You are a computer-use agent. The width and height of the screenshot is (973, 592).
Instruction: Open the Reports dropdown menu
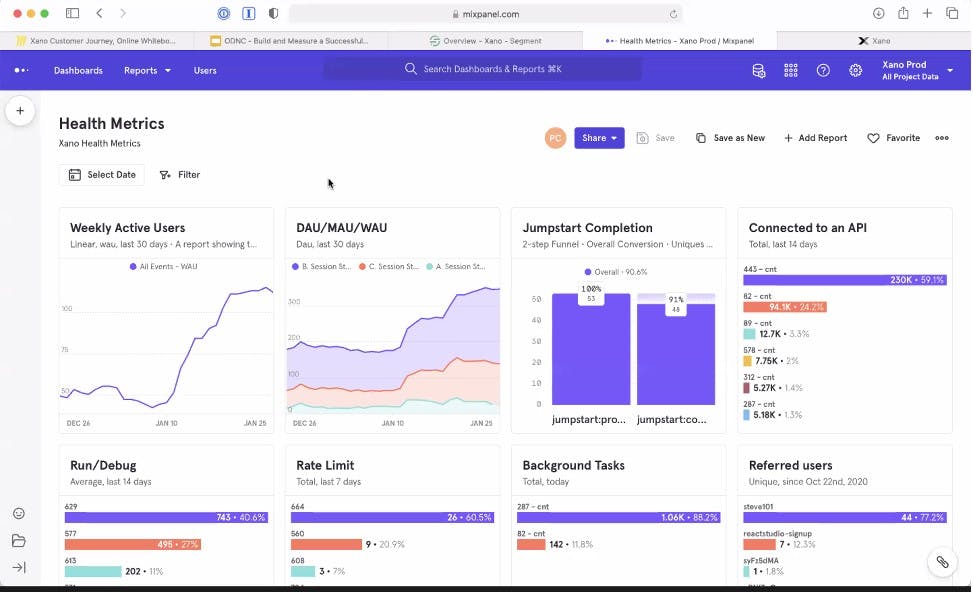click(147, 70)
